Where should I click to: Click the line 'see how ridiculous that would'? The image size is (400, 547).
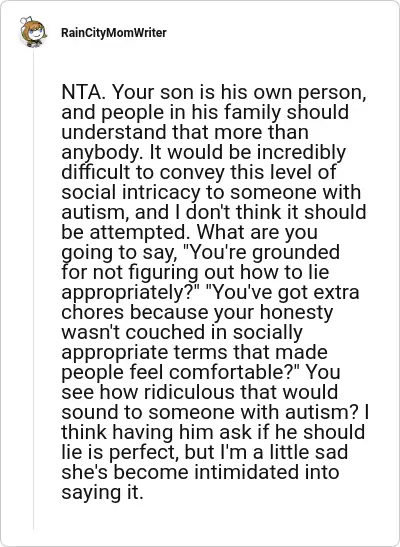pos(199,392)
